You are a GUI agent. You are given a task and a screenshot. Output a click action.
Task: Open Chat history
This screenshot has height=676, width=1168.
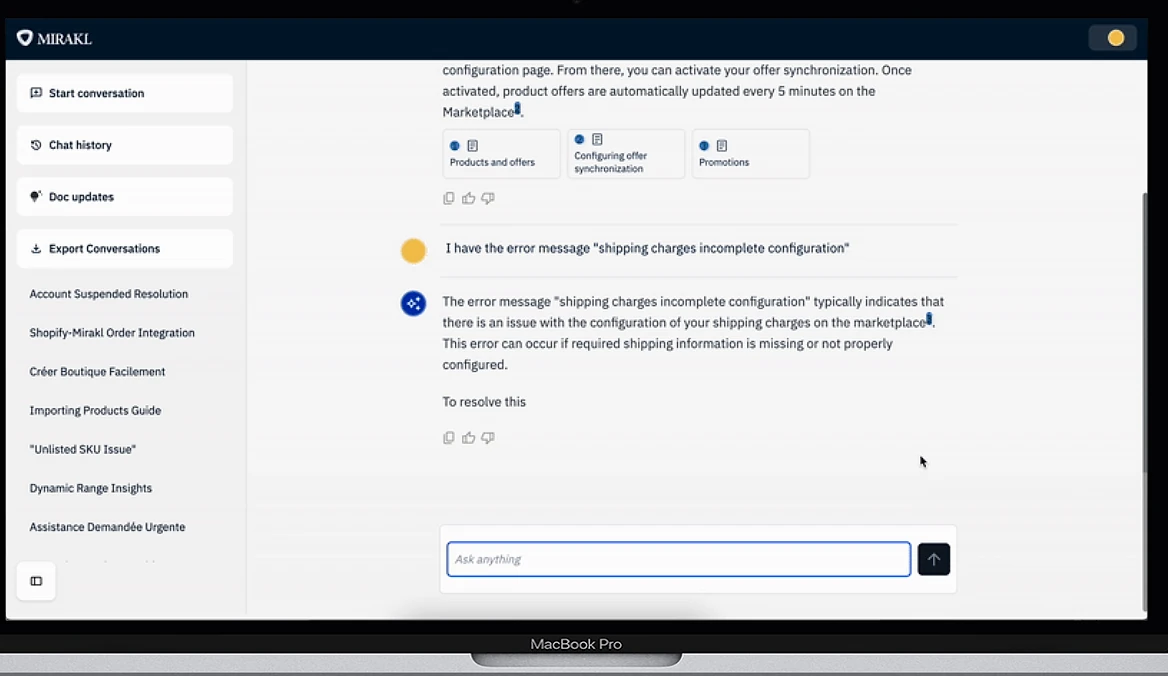click(x=124, y=145)
